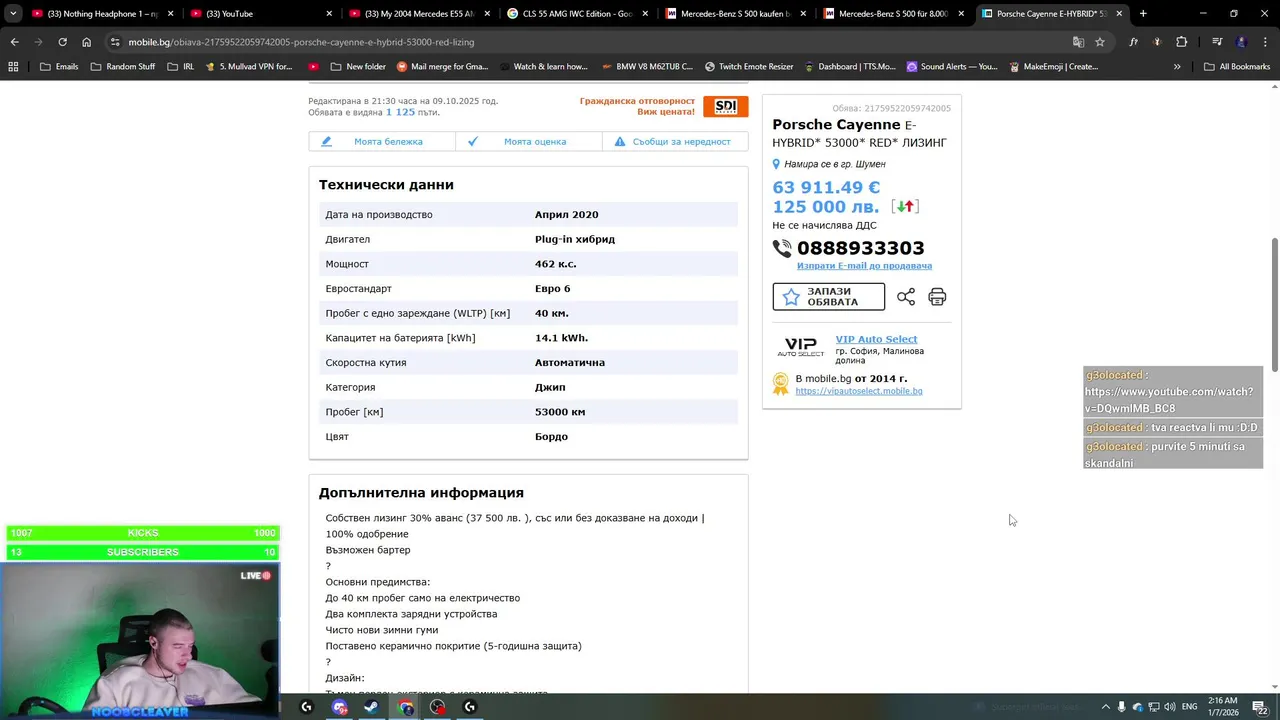
Task: Open the vipautoselect.mobile.bg link
Action: pyautogui.click(x=859, y=391)
